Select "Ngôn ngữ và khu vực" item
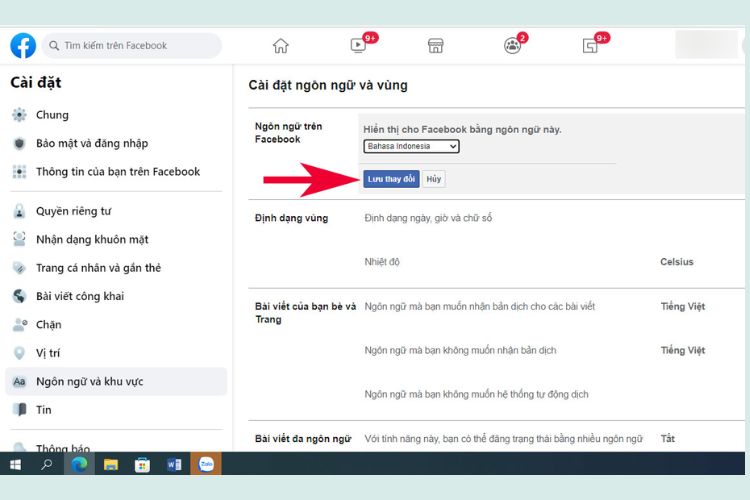The height and width of the screenshot is (500, 750). pos(116,381)
